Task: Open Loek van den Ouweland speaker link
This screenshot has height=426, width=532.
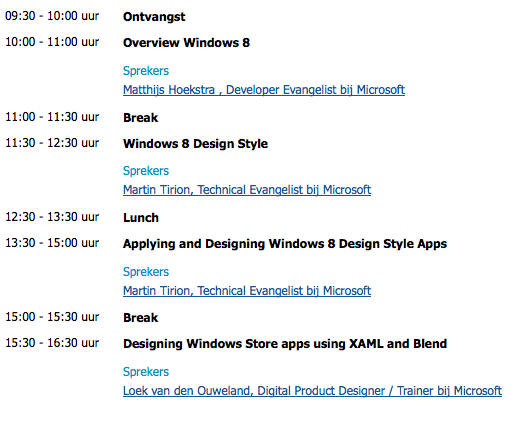Action: point(312,391)
